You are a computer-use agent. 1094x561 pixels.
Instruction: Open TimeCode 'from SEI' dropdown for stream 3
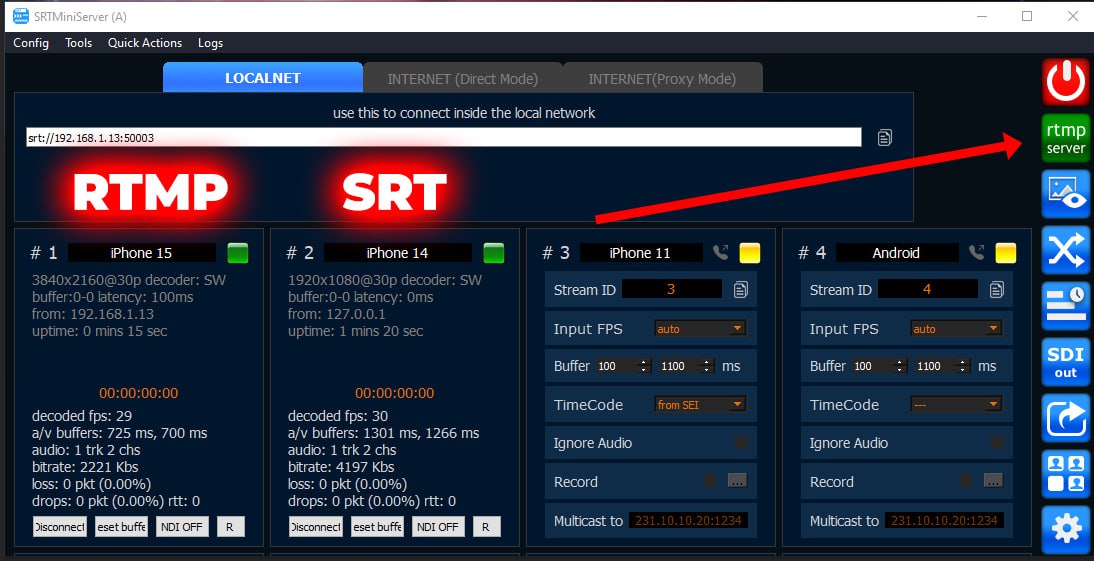pyautogui.click(x=700, y=405)
